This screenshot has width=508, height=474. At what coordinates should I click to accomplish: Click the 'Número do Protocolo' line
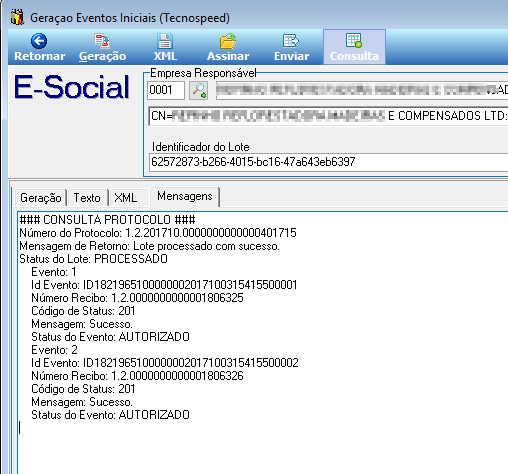click(158, 233)
